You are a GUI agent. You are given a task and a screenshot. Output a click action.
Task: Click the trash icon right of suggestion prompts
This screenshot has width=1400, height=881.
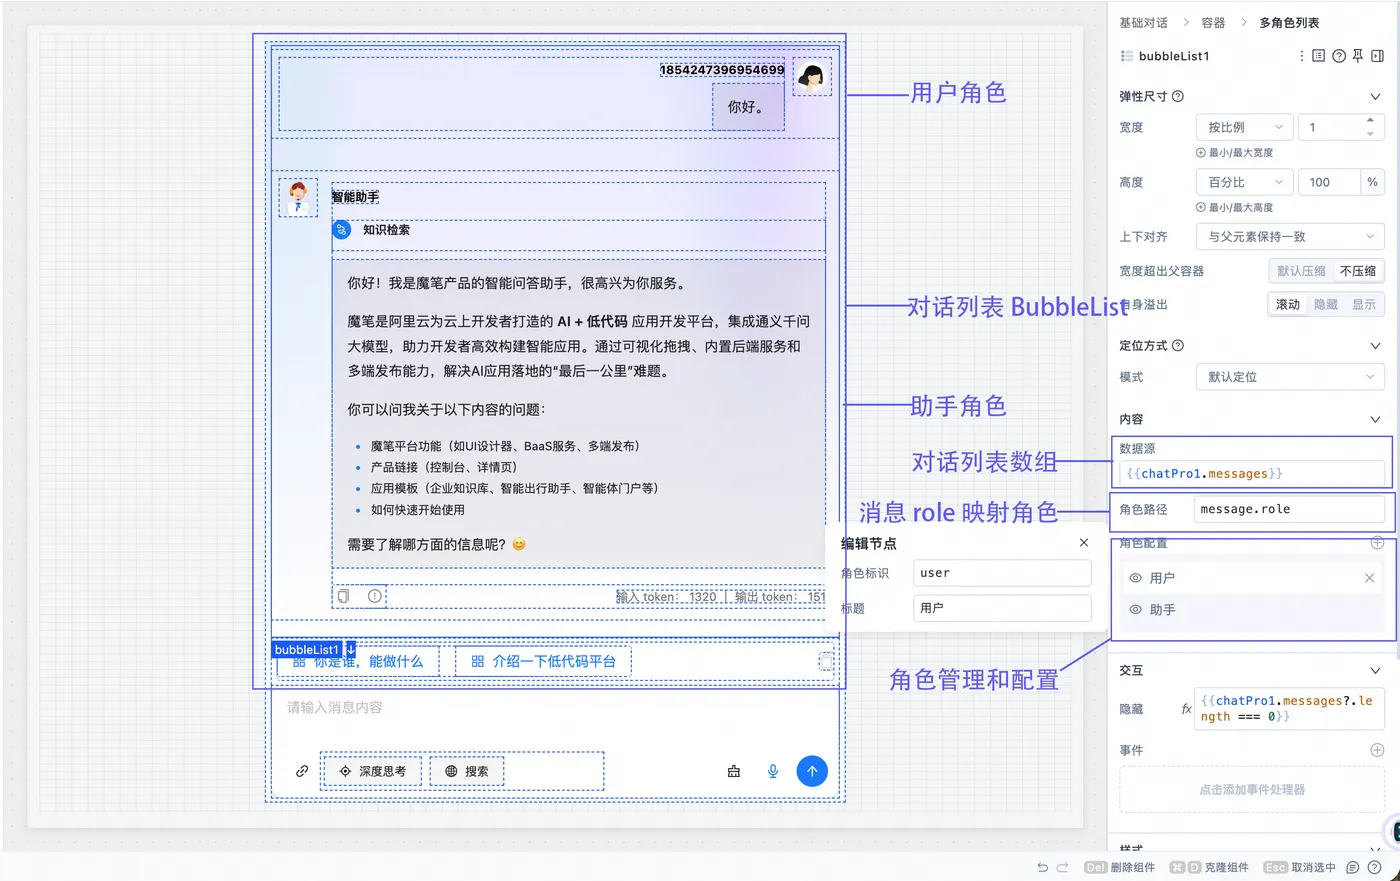[826, 661]
